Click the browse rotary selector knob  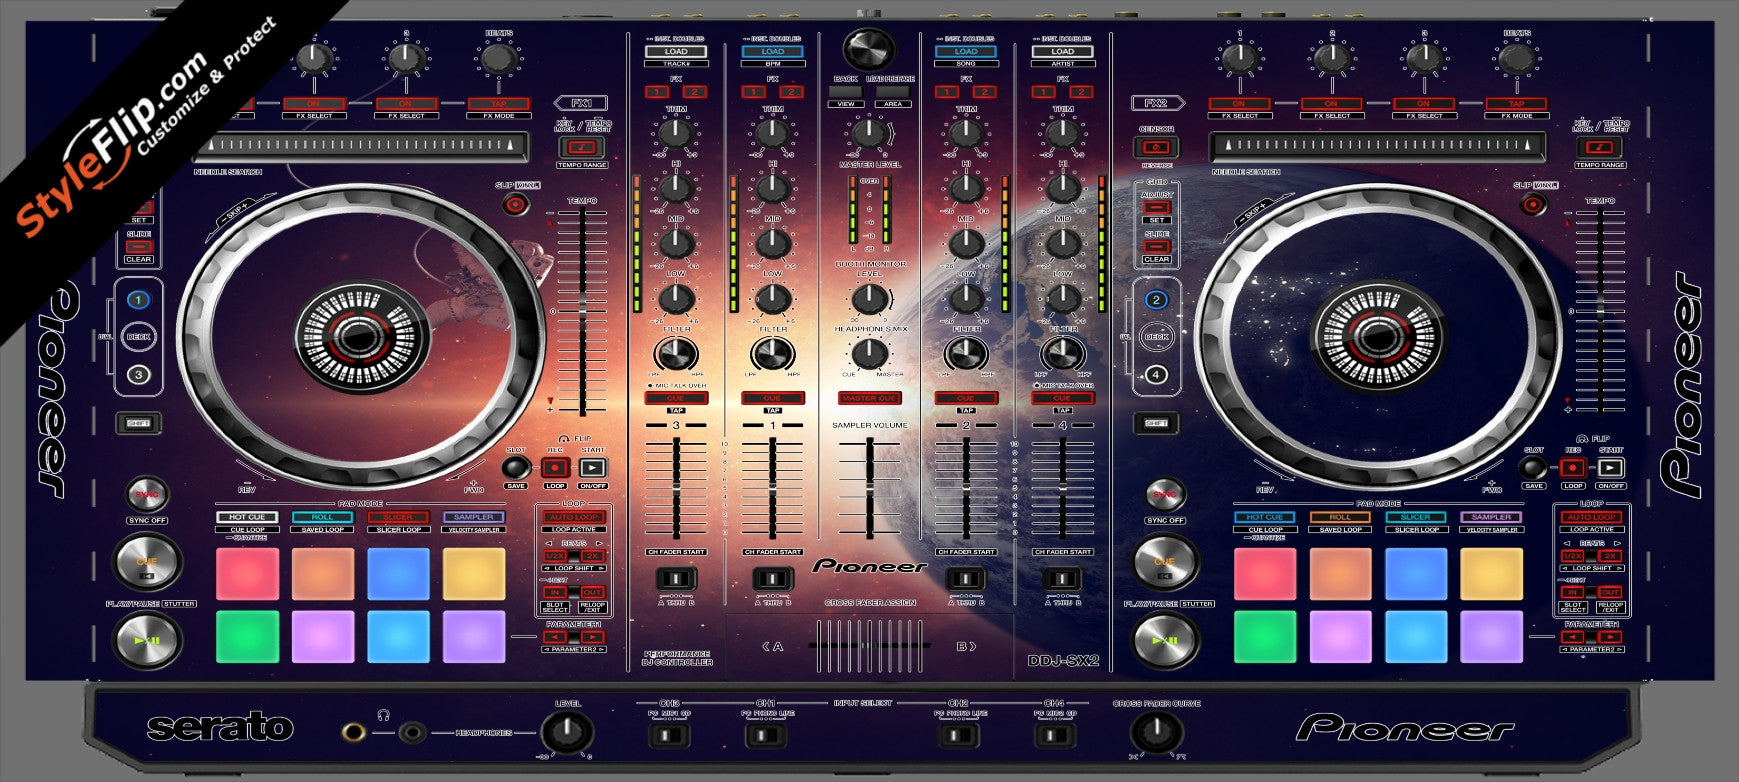869,48
